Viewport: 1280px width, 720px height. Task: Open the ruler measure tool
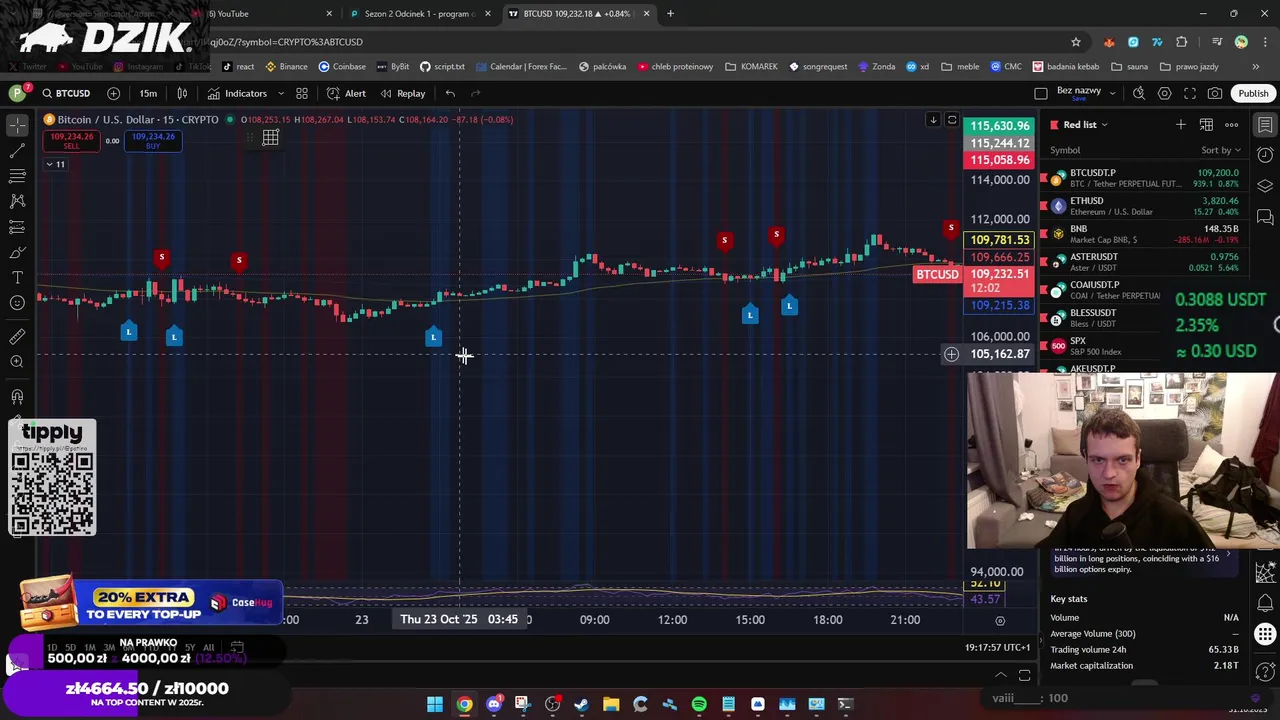17,336
